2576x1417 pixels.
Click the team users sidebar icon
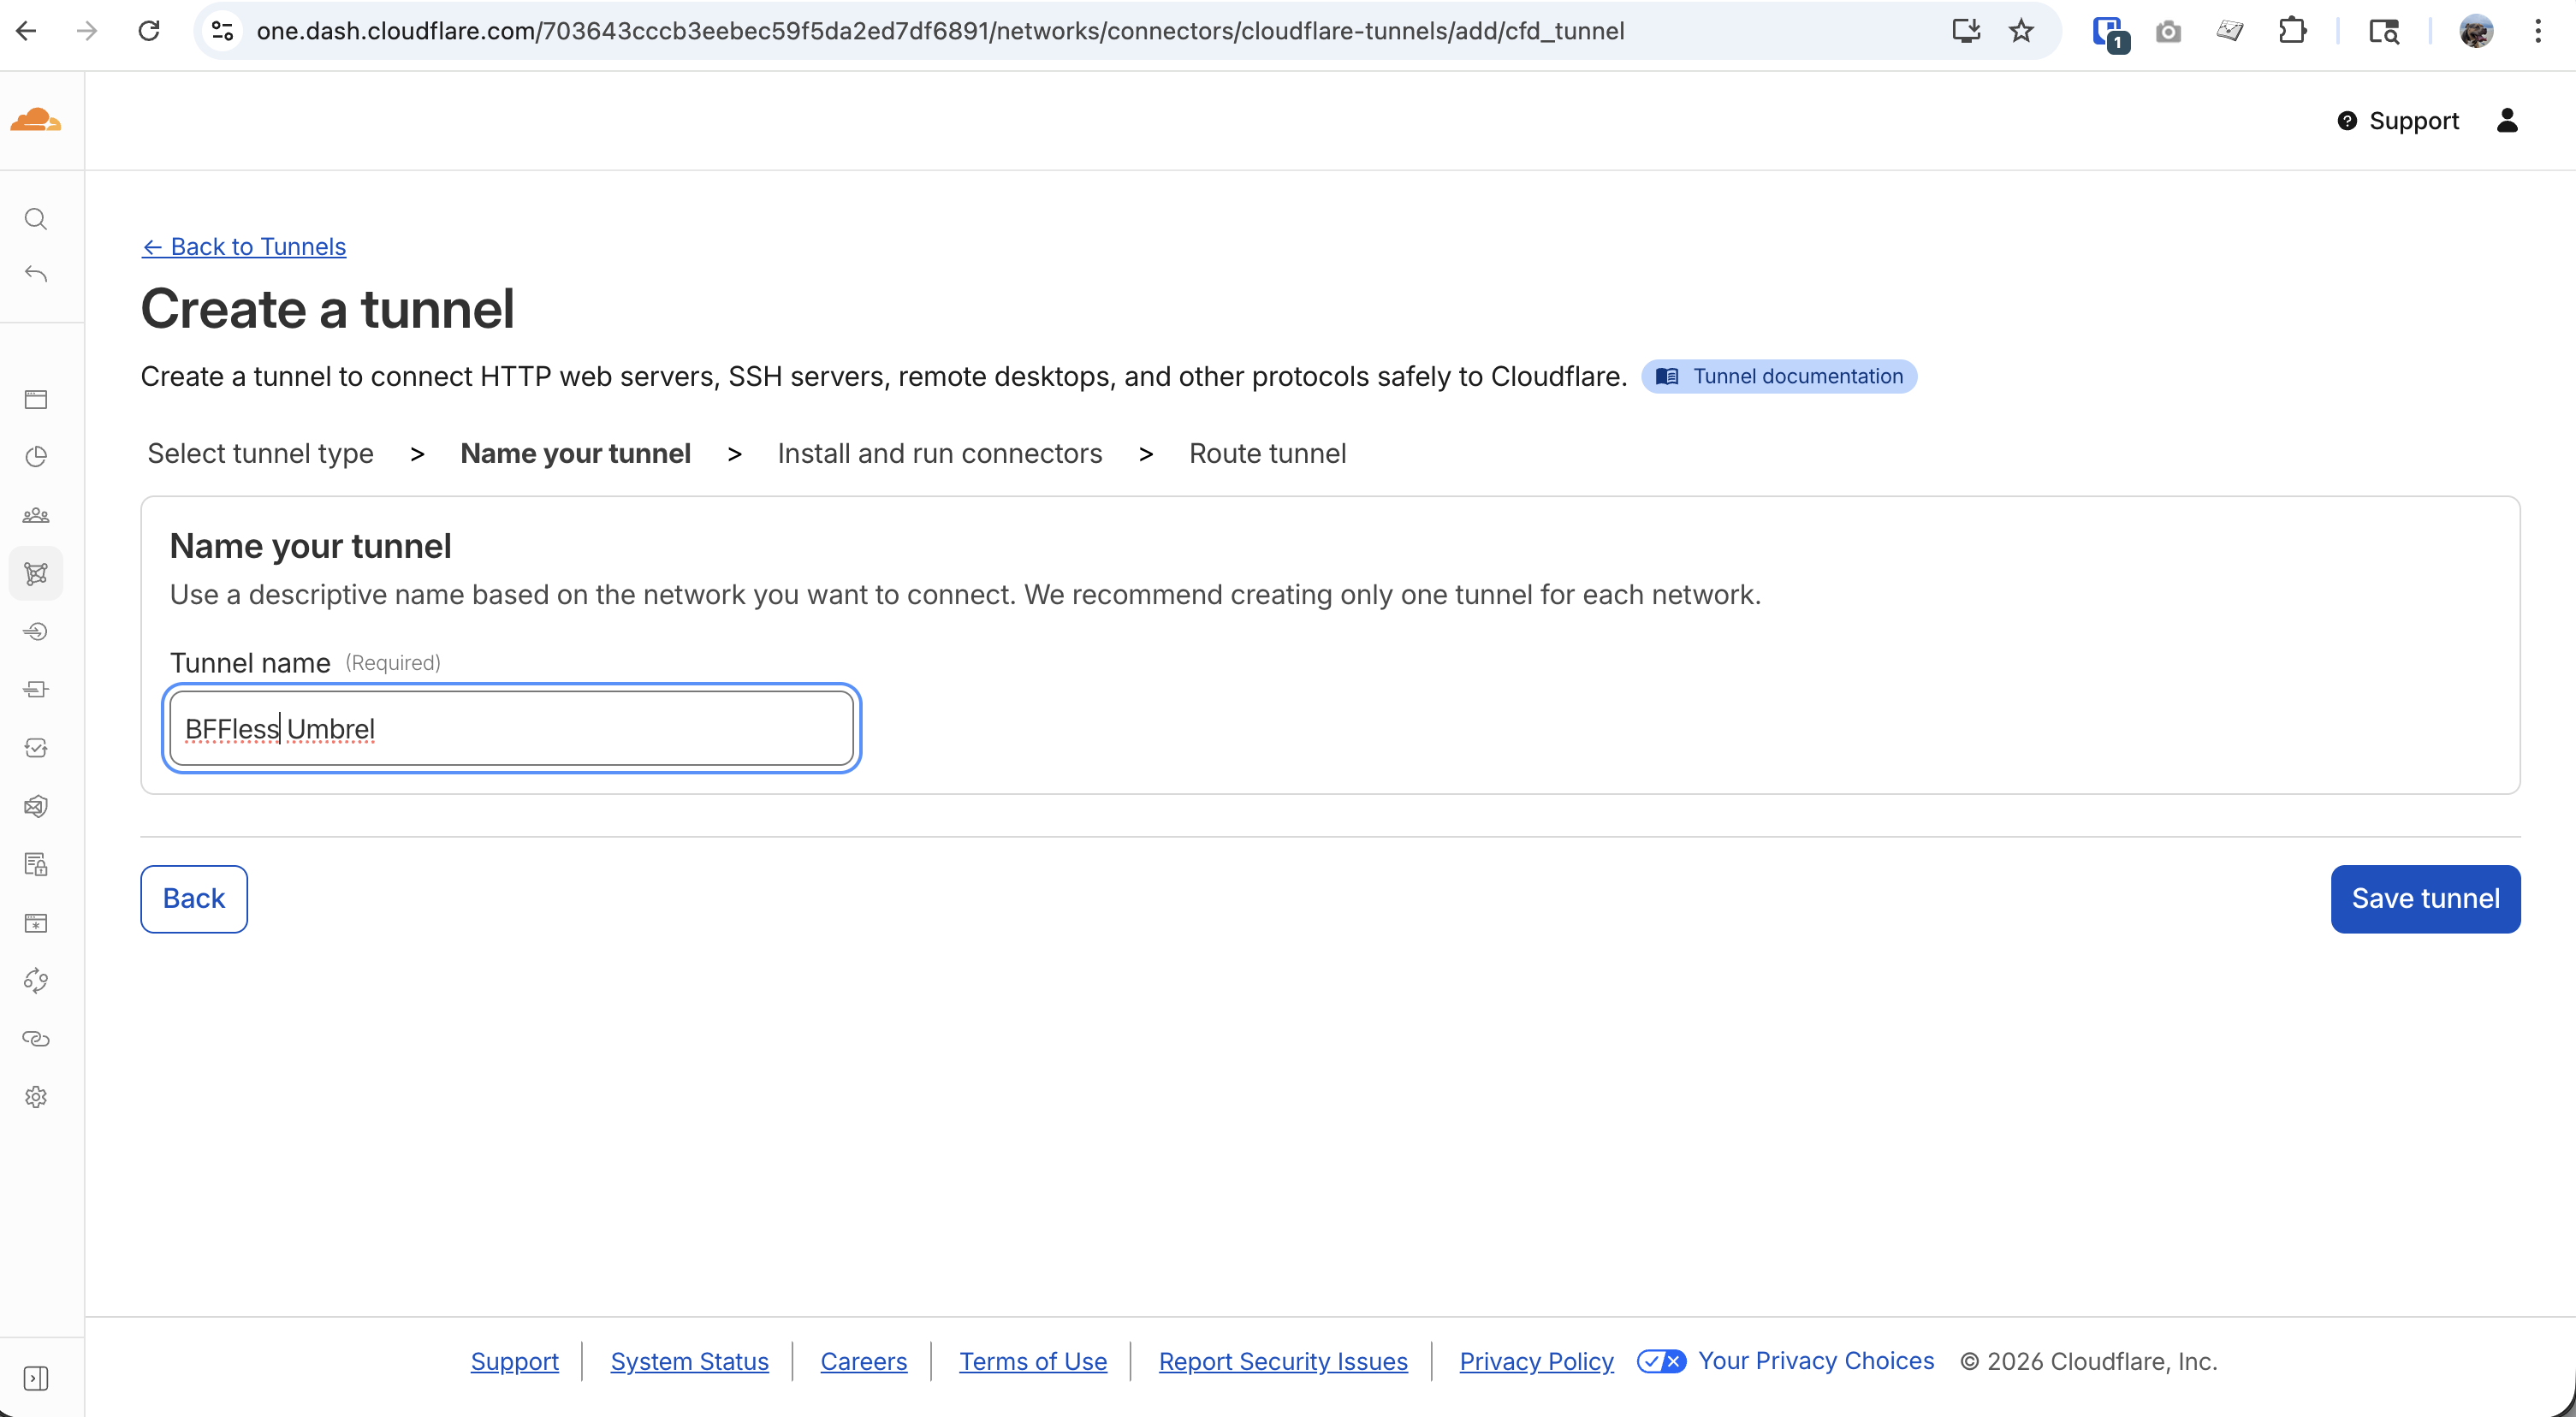[36, 515]
